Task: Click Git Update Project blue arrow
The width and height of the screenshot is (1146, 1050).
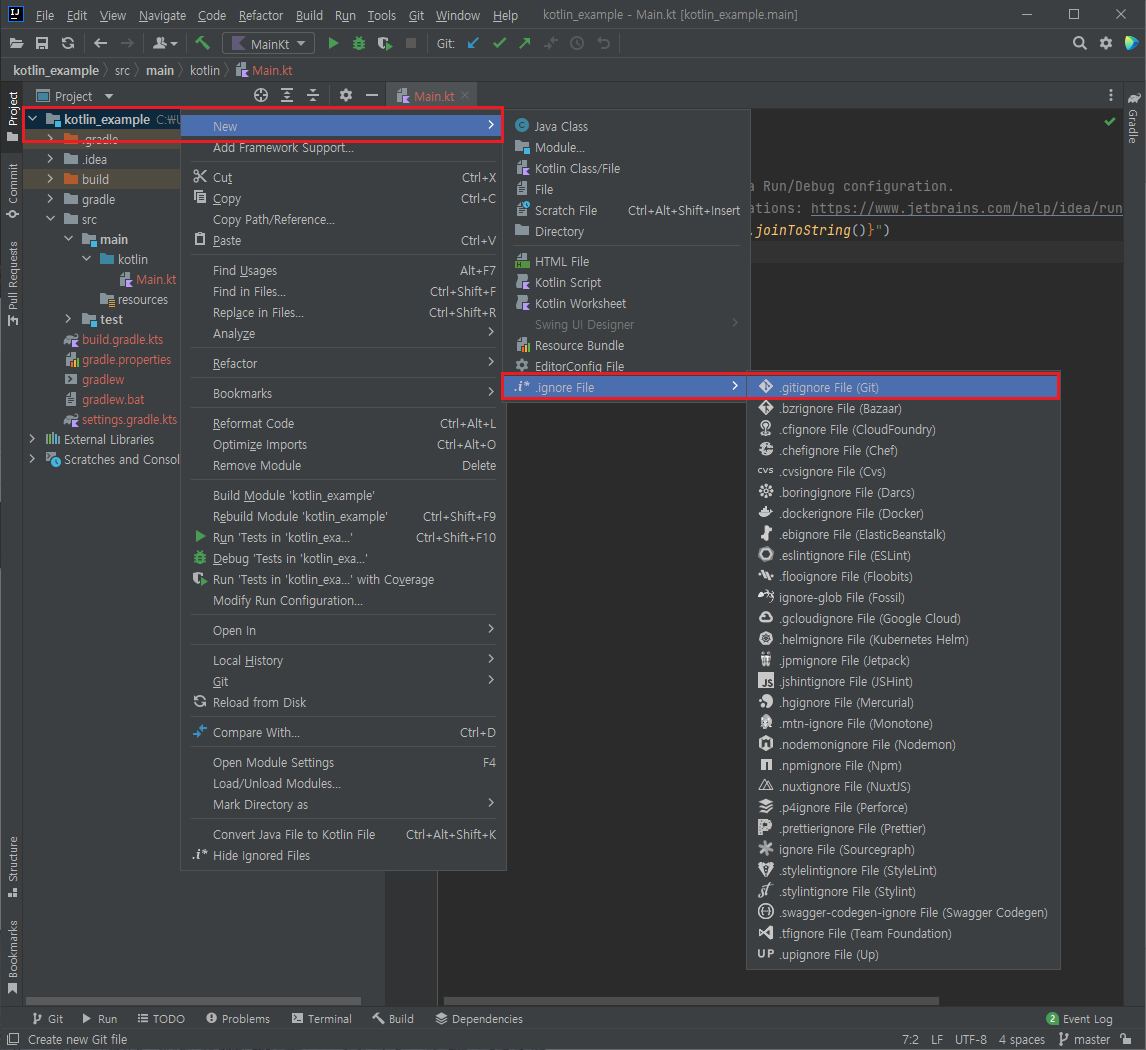Action: point(474,43)
